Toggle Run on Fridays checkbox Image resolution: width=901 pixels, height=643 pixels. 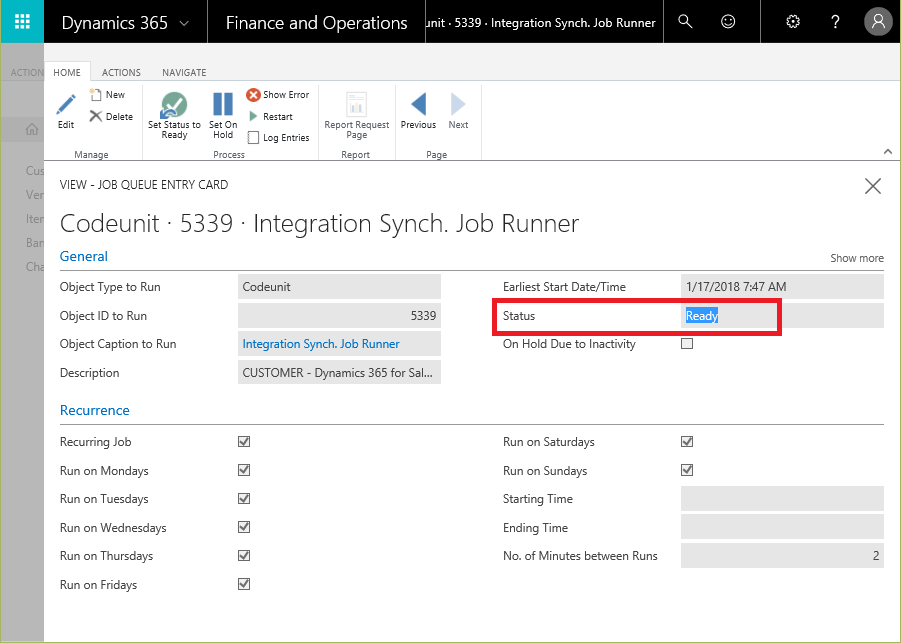[x=244, y=584]
